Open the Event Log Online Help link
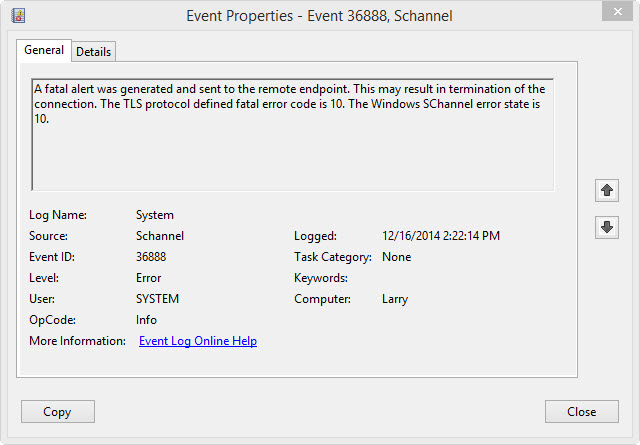 tap(198, 341)
